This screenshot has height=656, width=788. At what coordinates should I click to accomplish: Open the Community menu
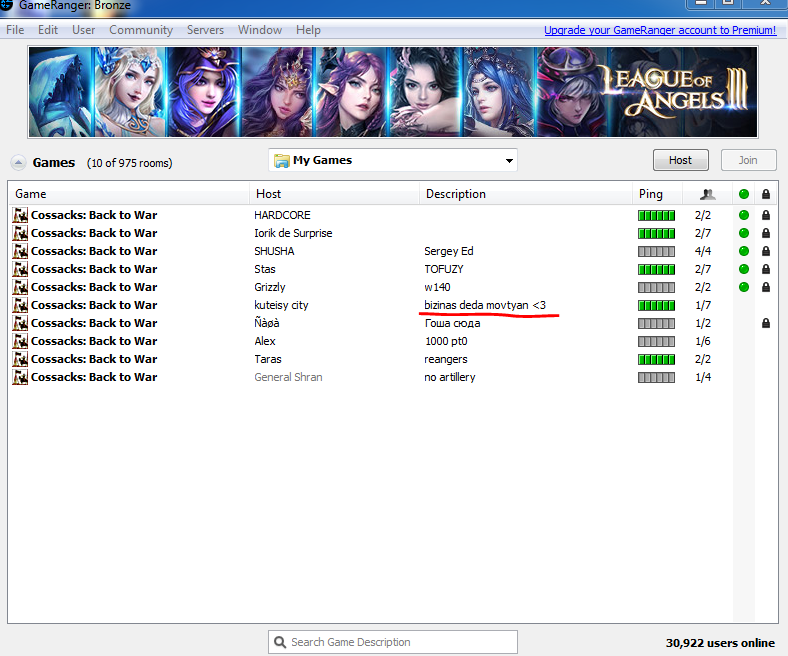[141, 30]
